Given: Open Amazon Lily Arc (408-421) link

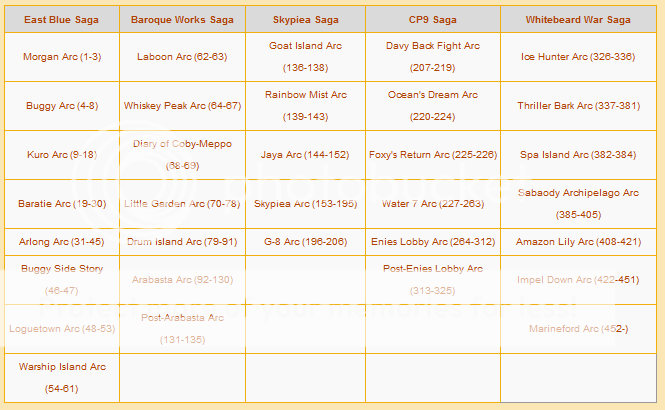Looking at the screenshot, I should click(578, 242).
